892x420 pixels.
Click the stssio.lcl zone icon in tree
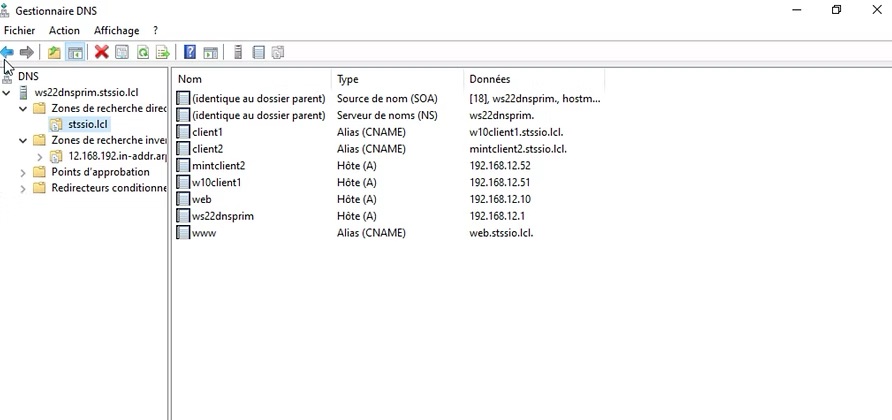click(x=56, y=124)
